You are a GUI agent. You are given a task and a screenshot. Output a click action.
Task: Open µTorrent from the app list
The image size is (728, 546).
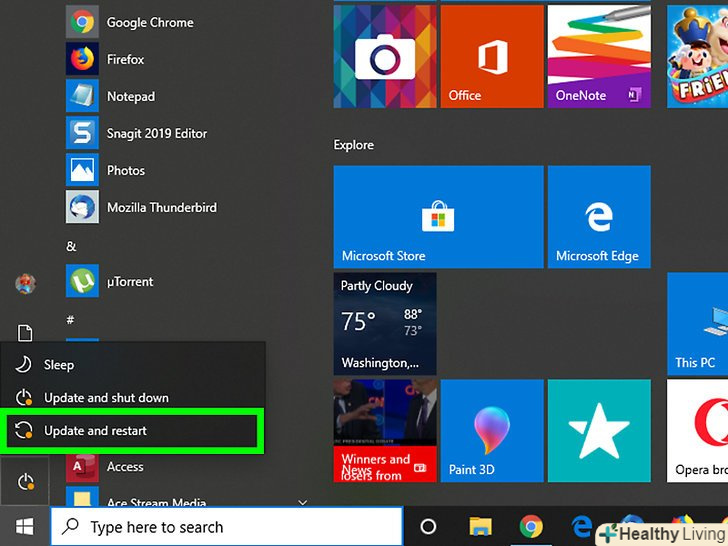(x=110, y=281)
